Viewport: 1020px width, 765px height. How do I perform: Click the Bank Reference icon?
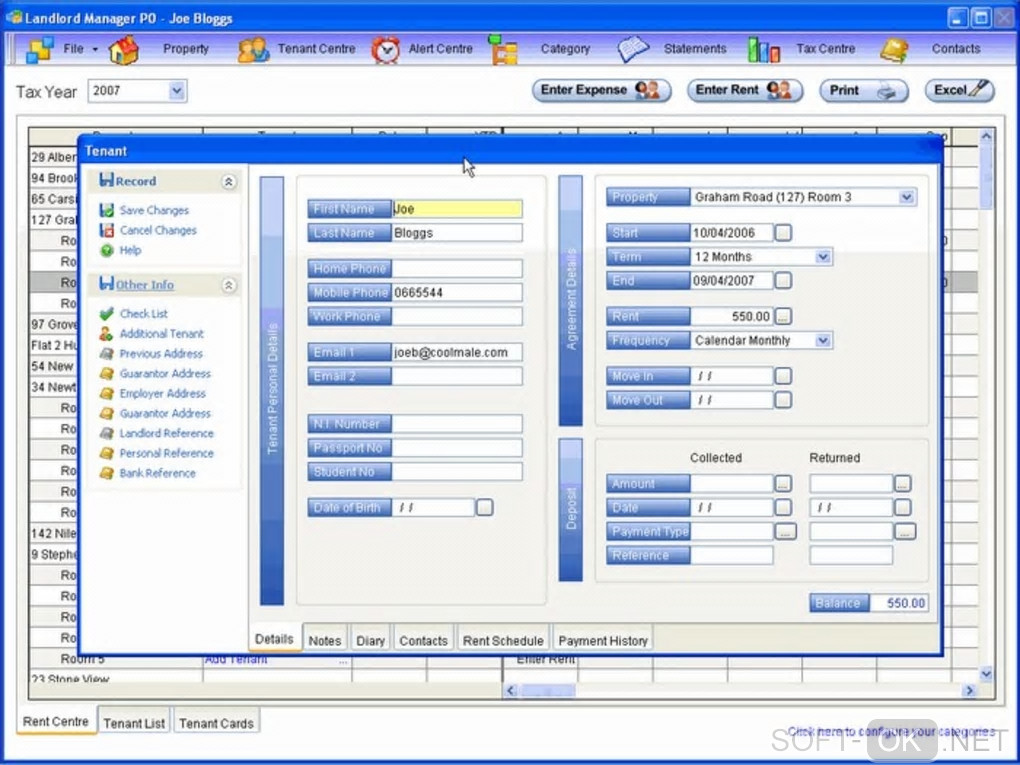point(107,474)
